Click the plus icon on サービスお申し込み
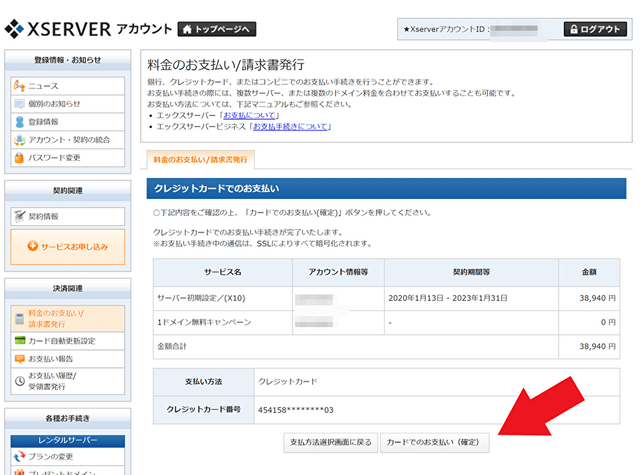This screenshot has height=475, width=640. coord(33,246)
